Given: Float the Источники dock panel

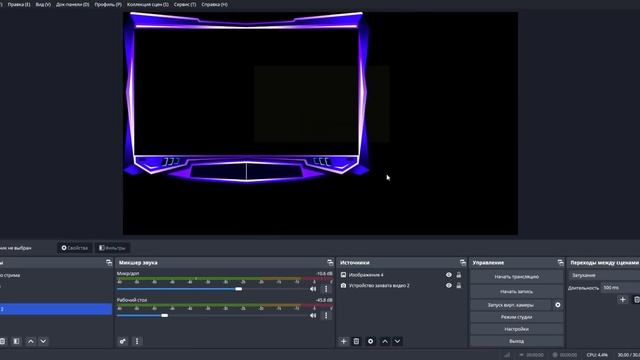Looking at the screenshot, I should 462,262.
